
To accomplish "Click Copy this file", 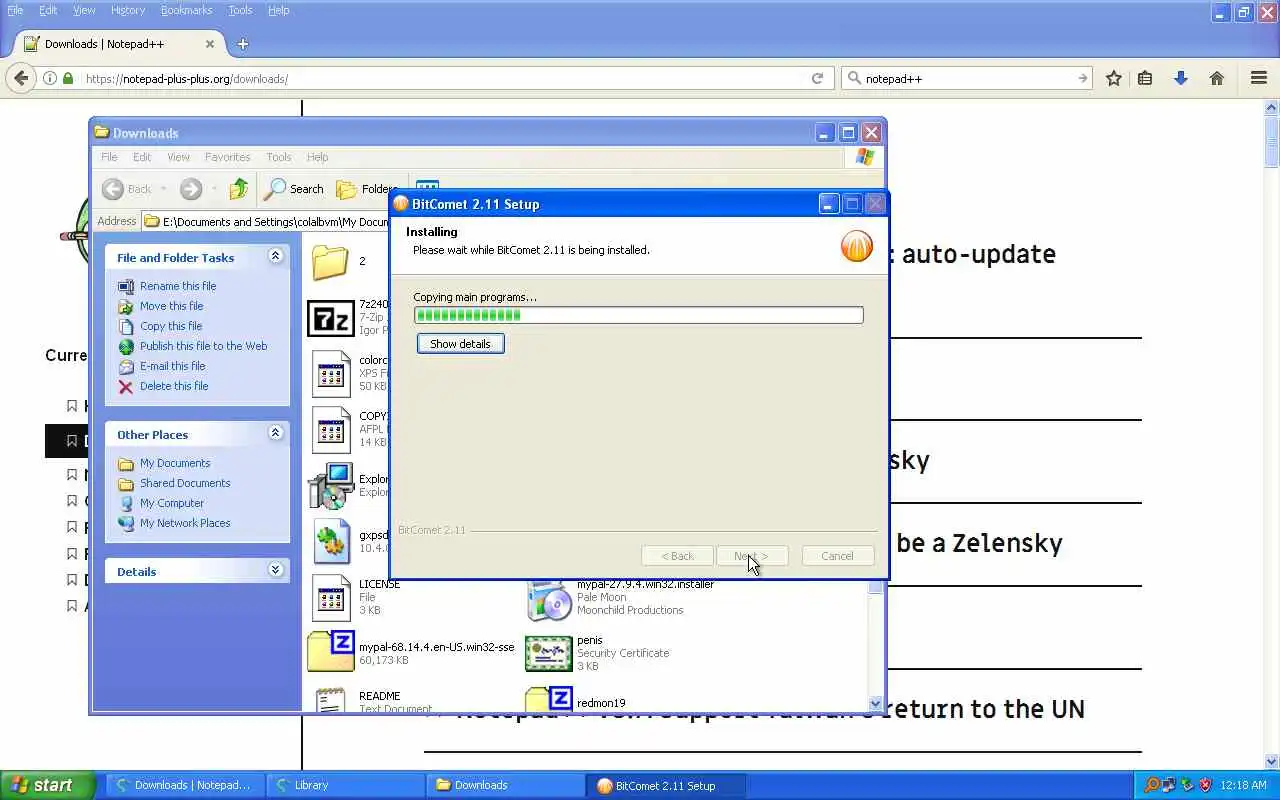I will tap(171, 326).
